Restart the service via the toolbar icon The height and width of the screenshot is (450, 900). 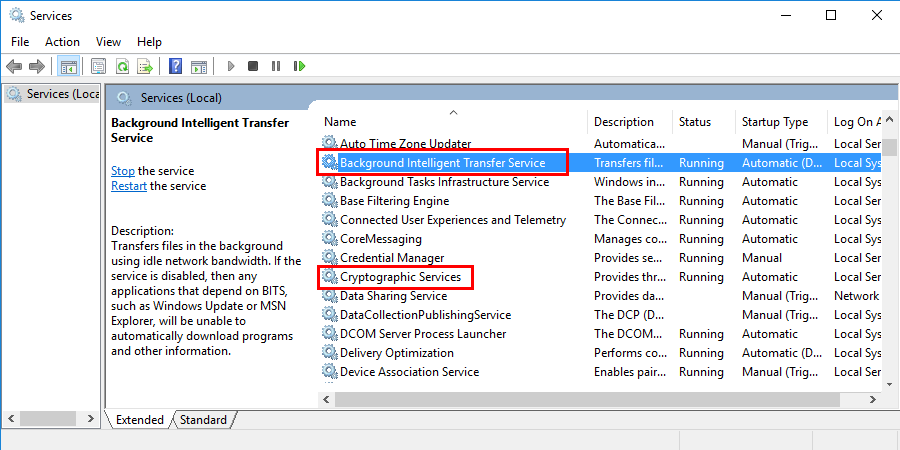(x=299, y=67)
